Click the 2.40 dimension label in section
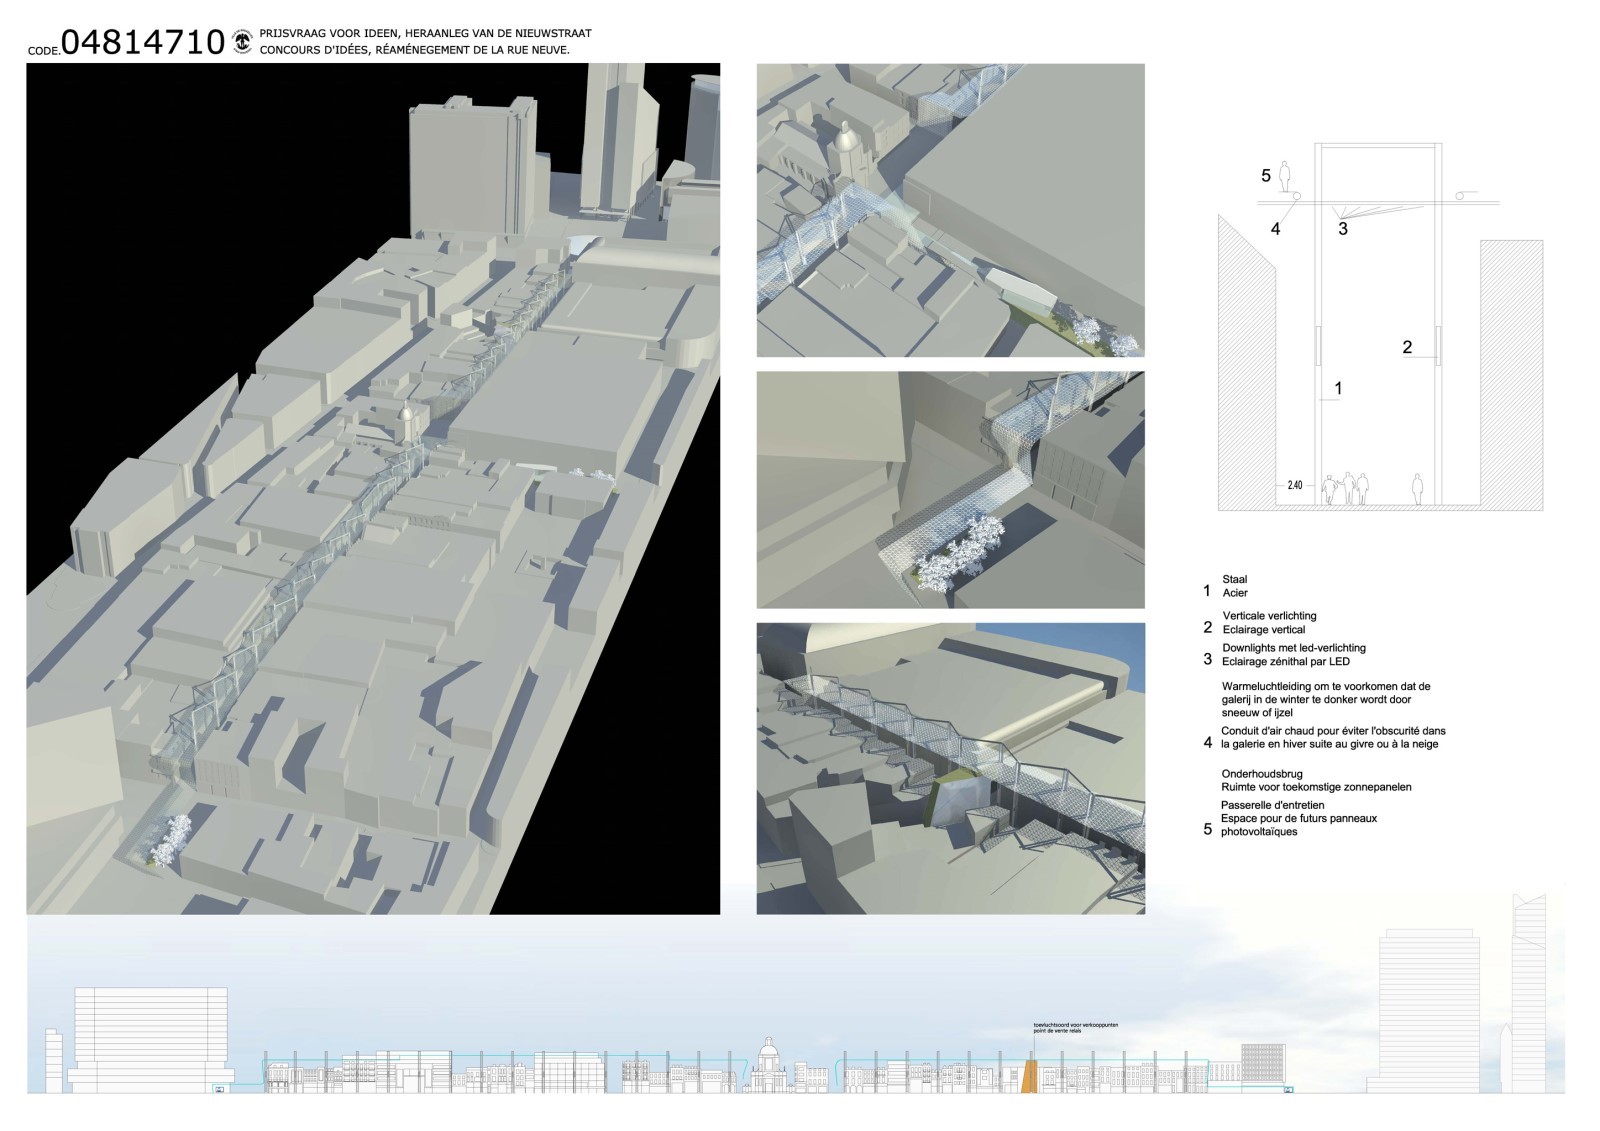This screenshot has height=1131, width=1600. (x=1294, y=485)
